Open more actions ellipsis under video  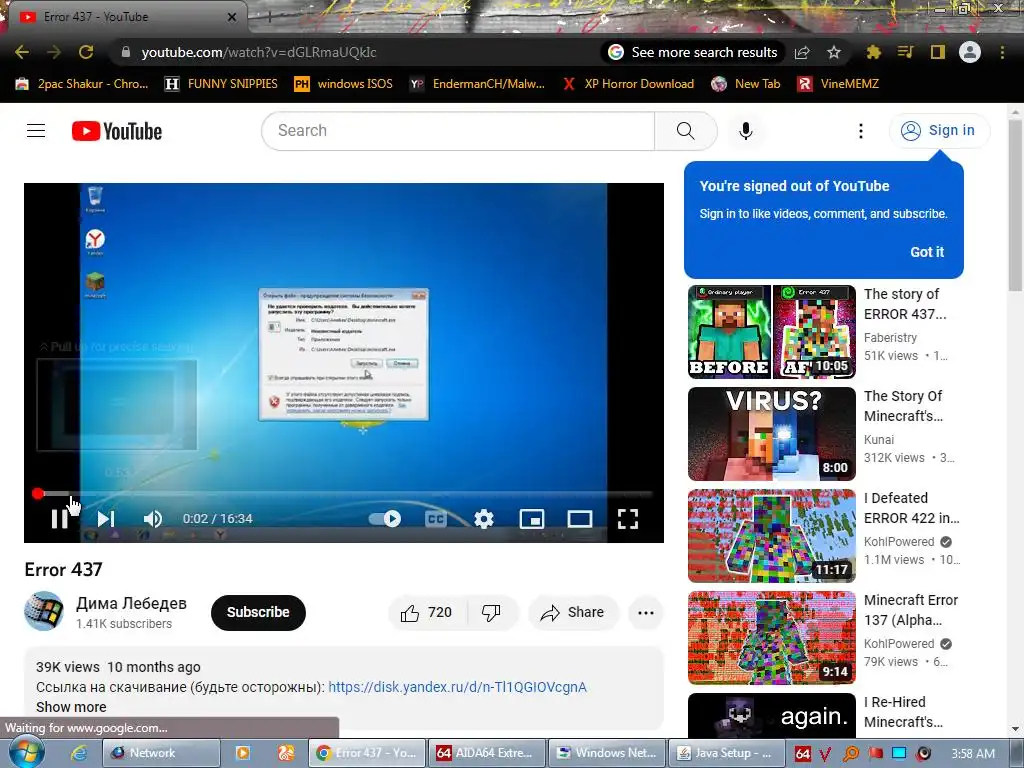[646, 613]
